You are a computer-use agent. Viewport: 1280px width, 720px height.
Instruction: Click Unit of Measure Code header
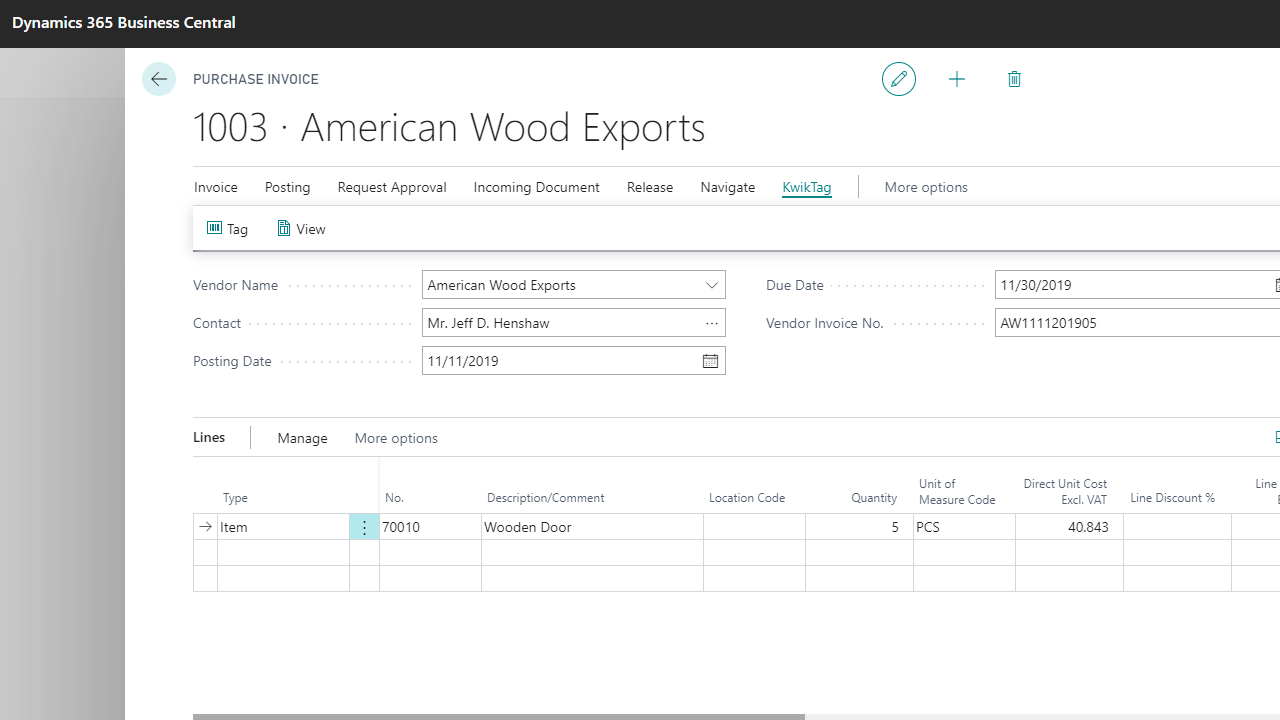click(x=957, y=491)
